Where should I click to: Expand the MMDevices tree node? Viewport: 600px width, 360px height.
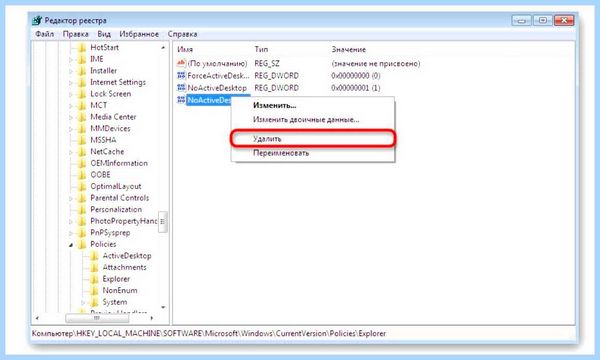pyautogui.click(x=71, y=129)
